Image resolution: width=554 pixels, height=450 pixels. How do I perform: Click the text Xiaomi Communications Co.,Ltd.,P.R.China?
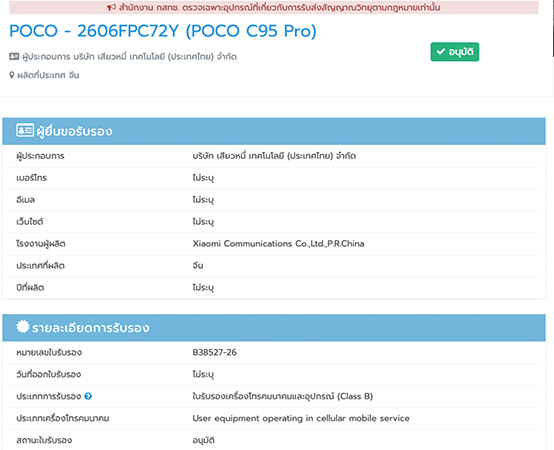pyautogui.click(x=278, y=244)
